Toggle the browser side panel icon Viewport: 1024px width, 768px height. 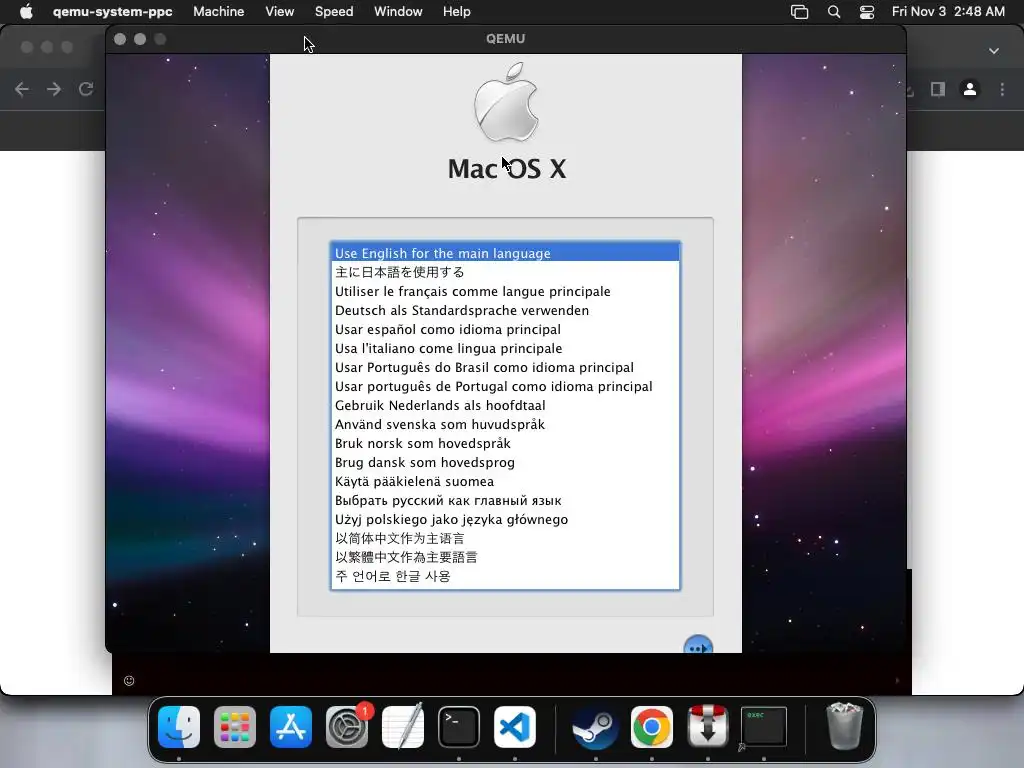(938, 89)
